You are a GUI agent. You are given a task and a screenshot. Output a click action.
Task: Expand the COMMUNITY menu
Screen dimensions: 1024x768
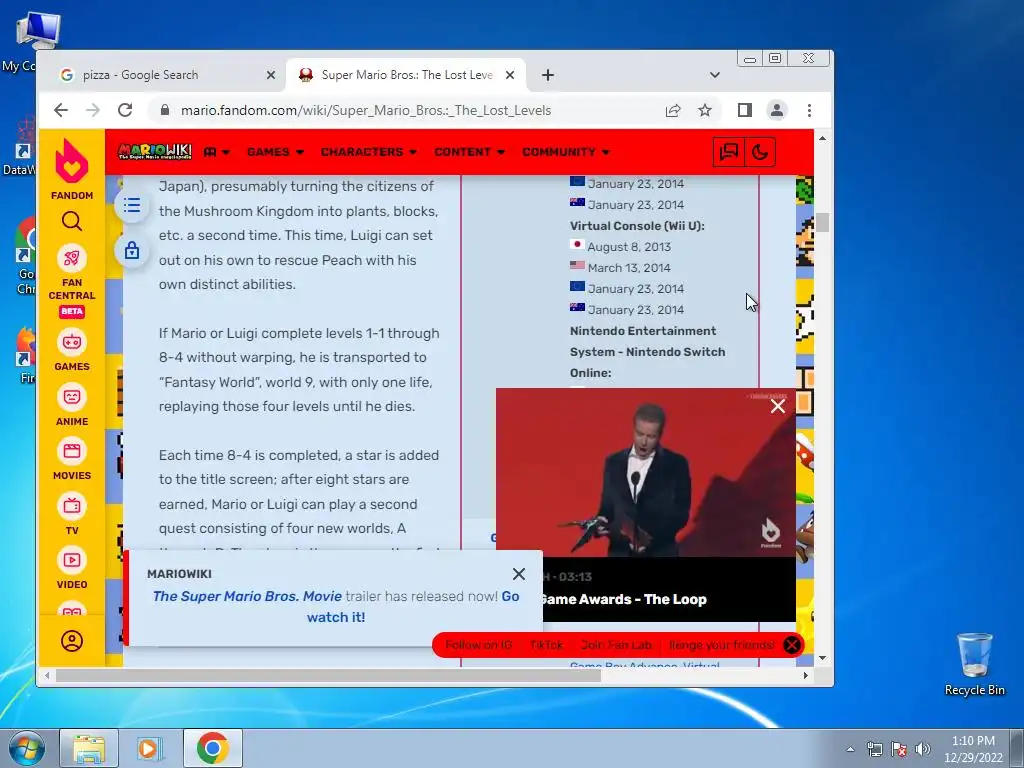click(x=566, y=152)
